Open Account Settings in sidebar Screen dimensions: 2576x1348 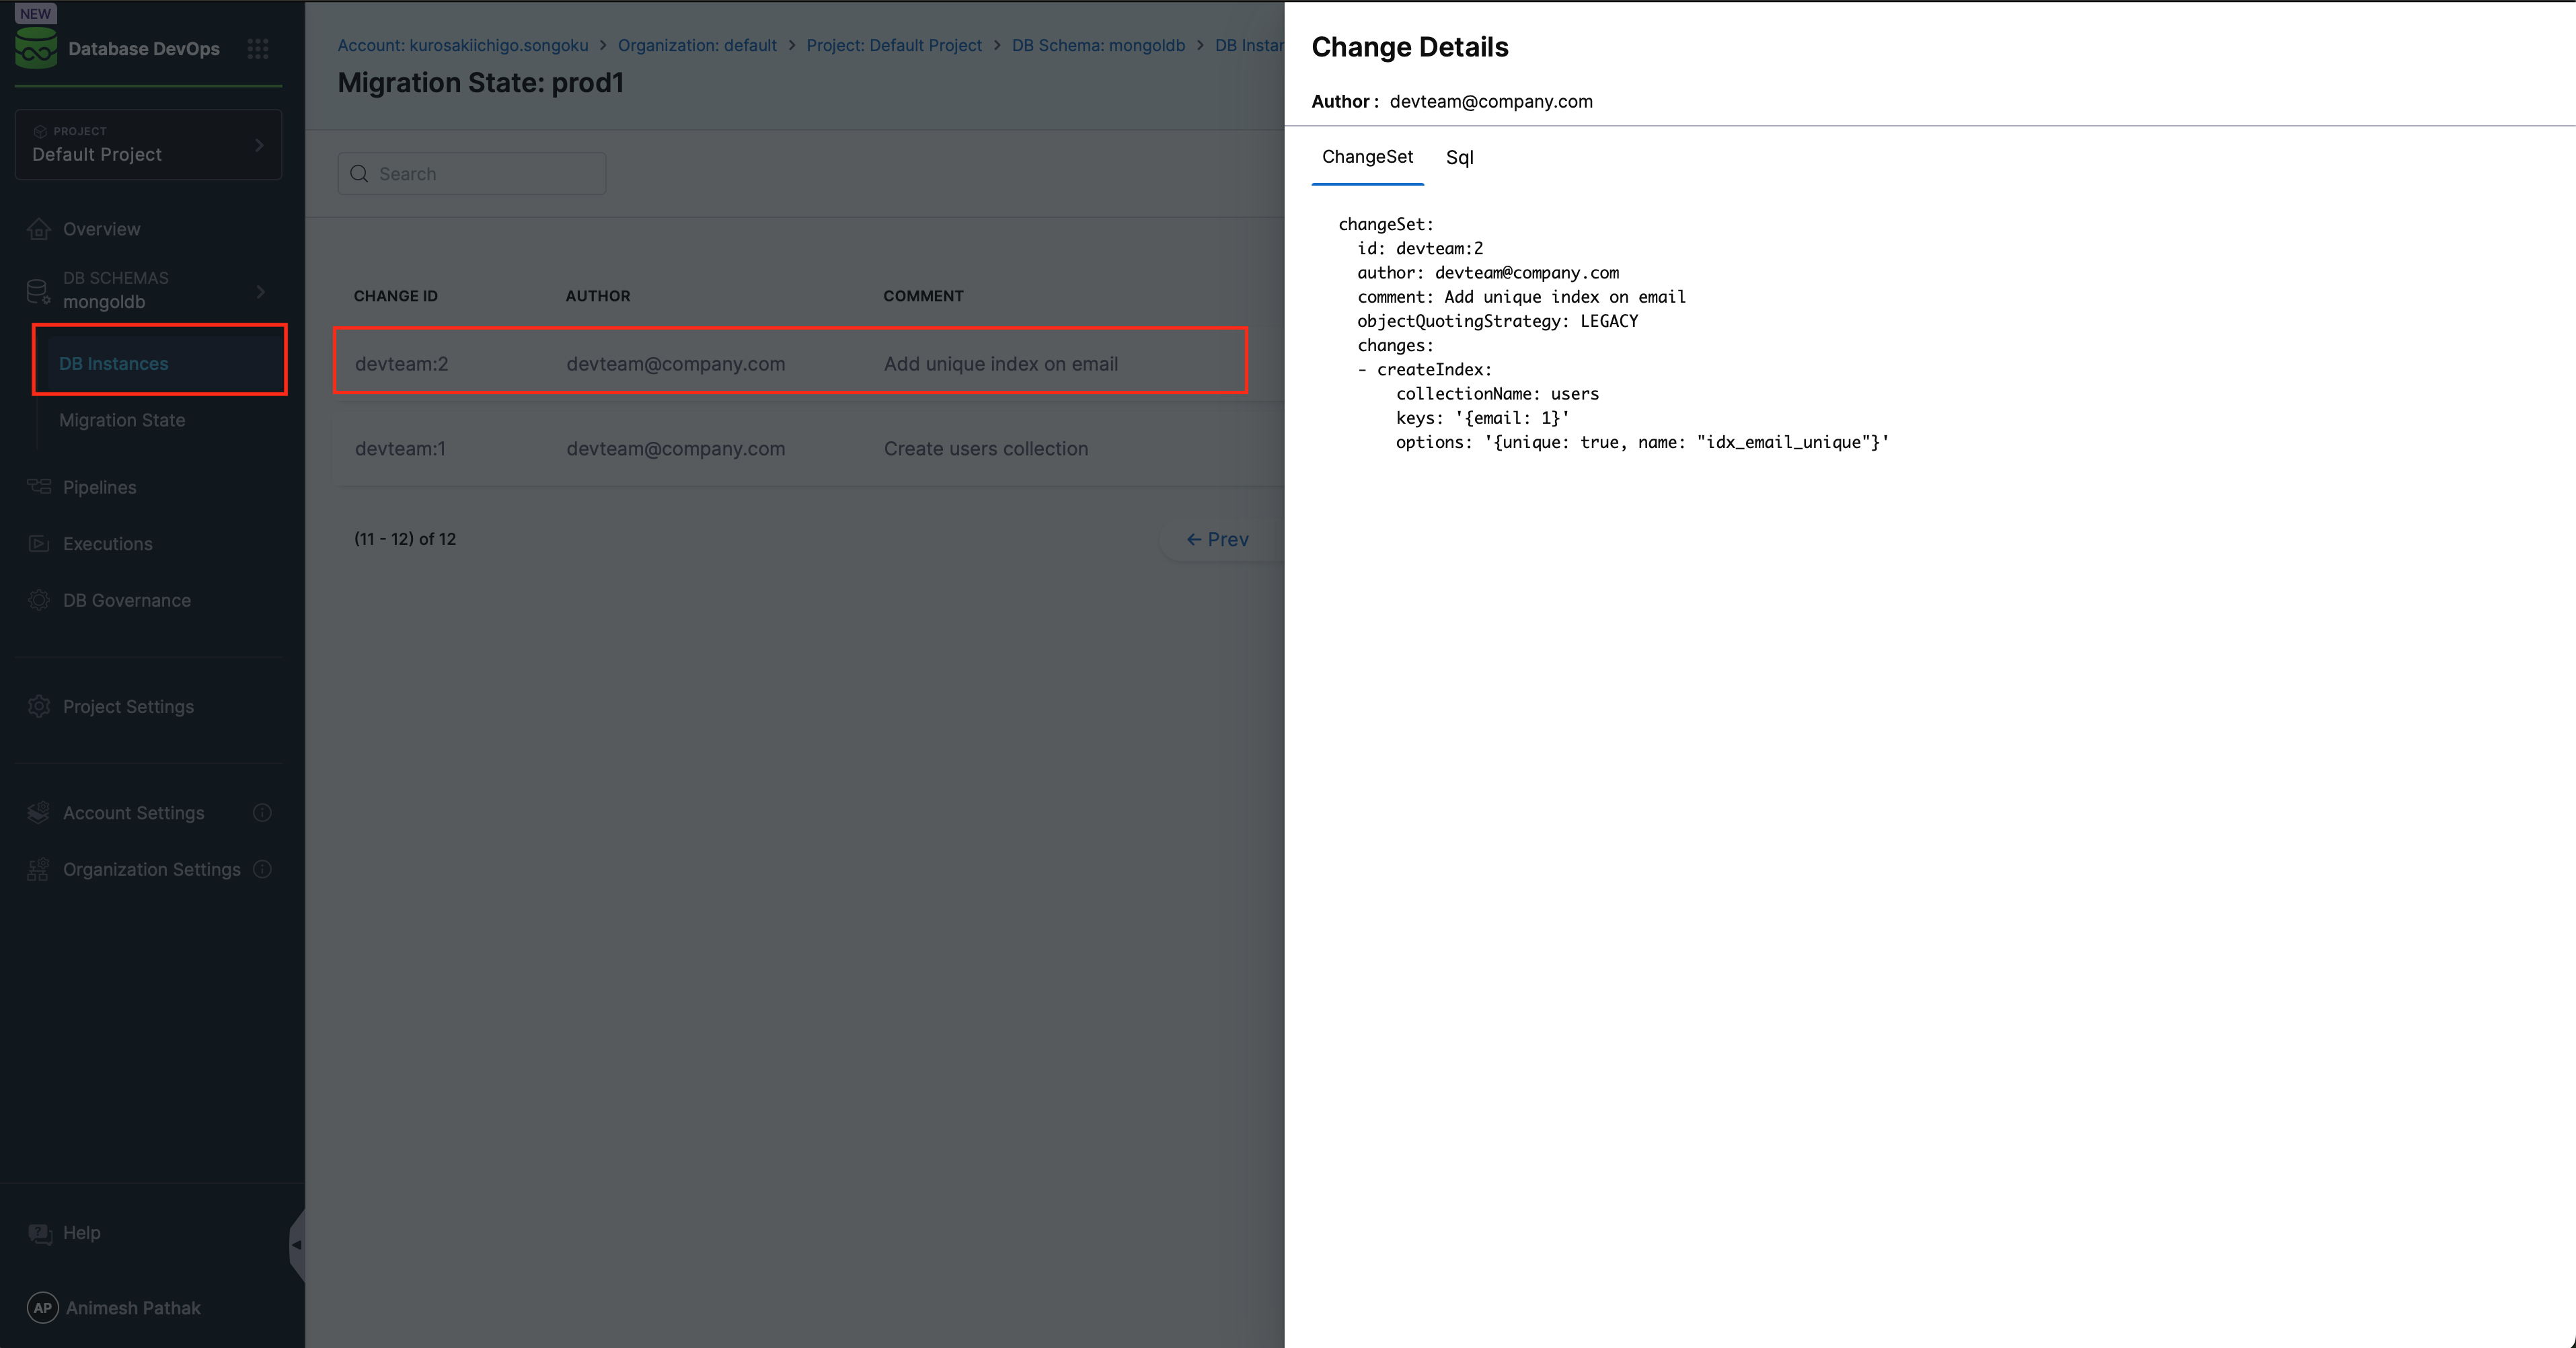point(133,813)
